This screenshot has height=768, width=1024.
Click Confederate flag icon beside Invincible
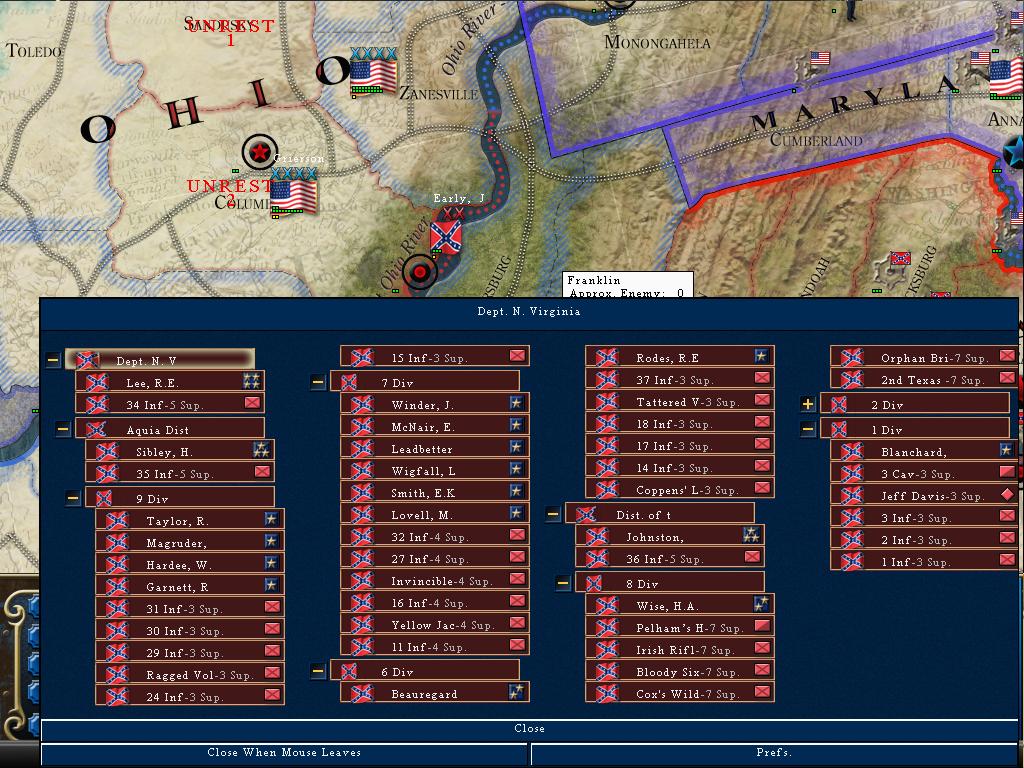click(362, 581)
